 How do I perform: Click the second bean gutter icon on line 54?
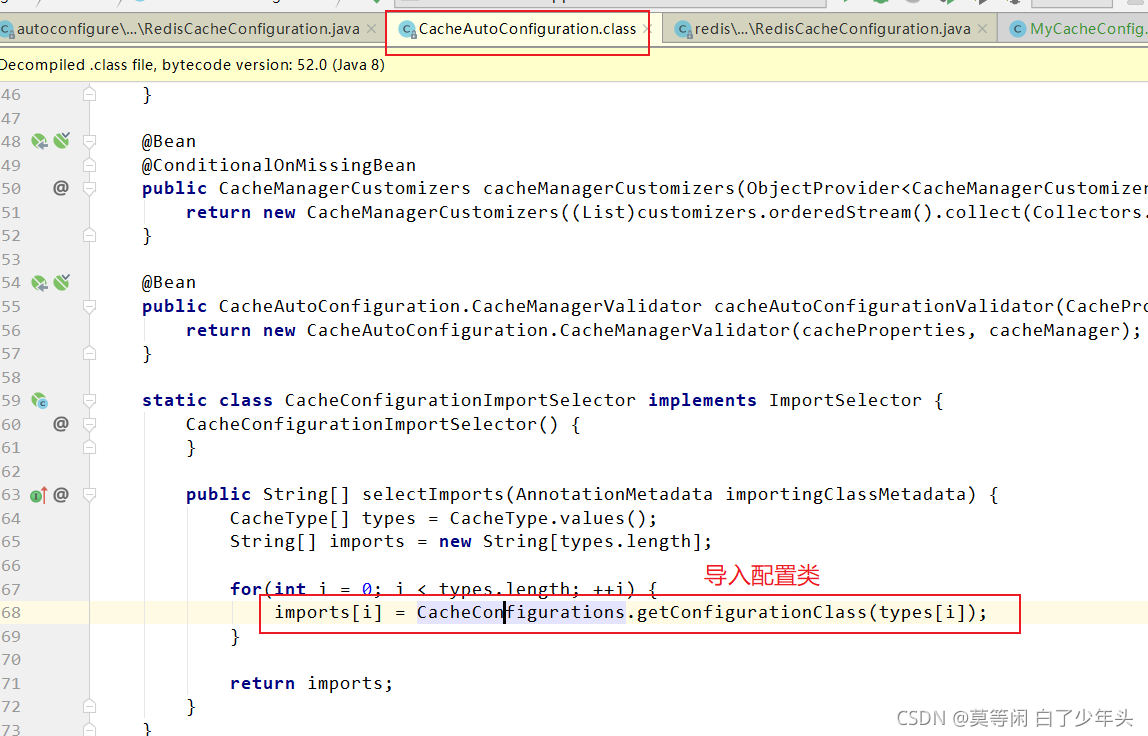[62, 281]
